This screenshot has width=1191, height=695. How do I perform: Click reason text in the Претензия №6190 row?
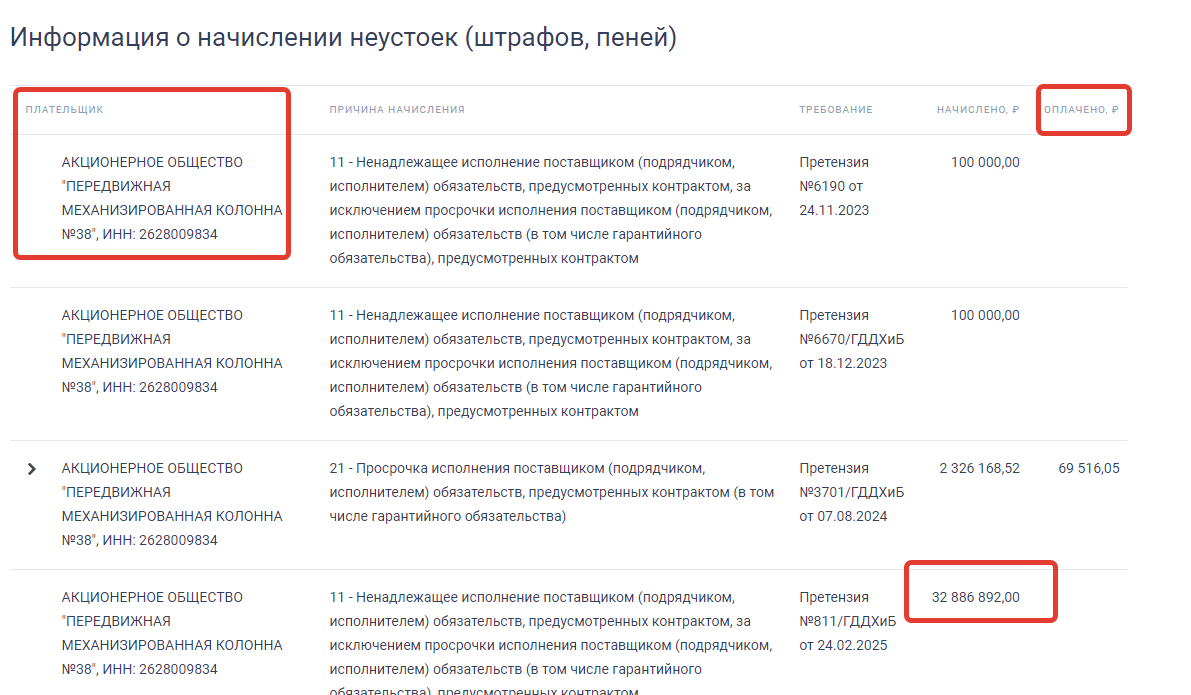point(551,210)
